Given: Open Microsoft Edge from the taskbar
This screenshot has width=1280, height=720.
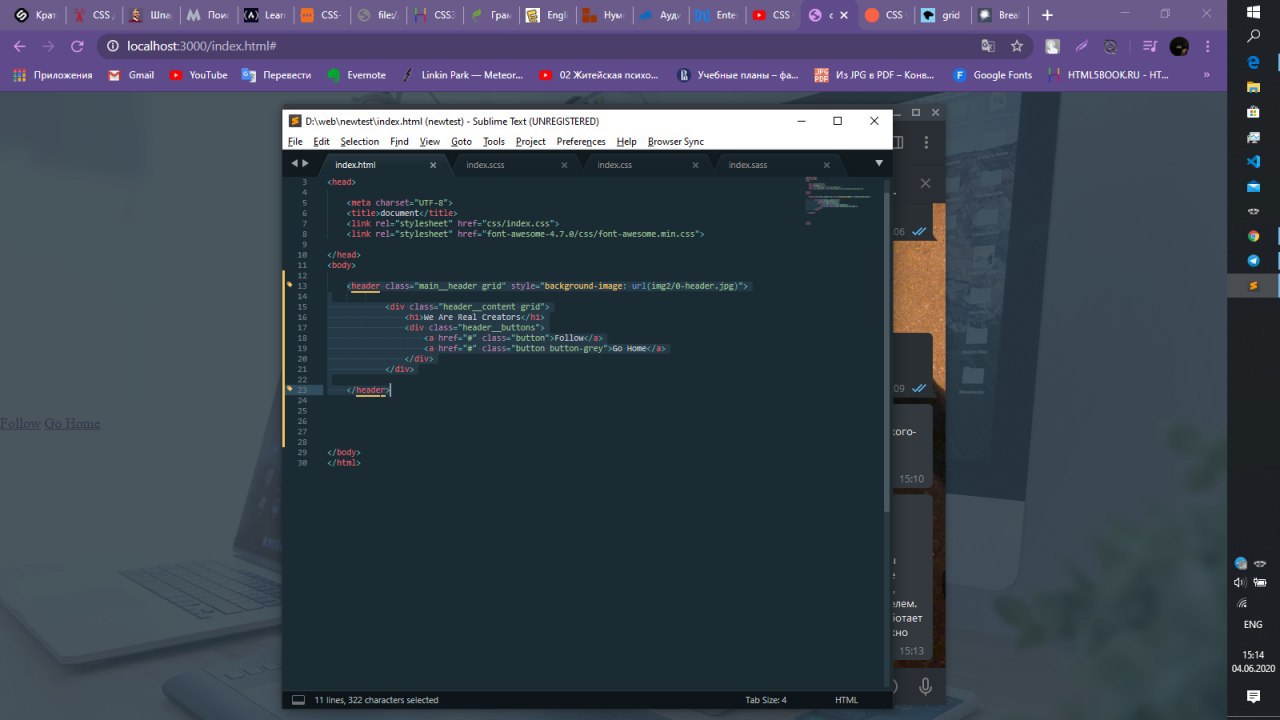Looking at the screenshot, I should point(1253,61).
